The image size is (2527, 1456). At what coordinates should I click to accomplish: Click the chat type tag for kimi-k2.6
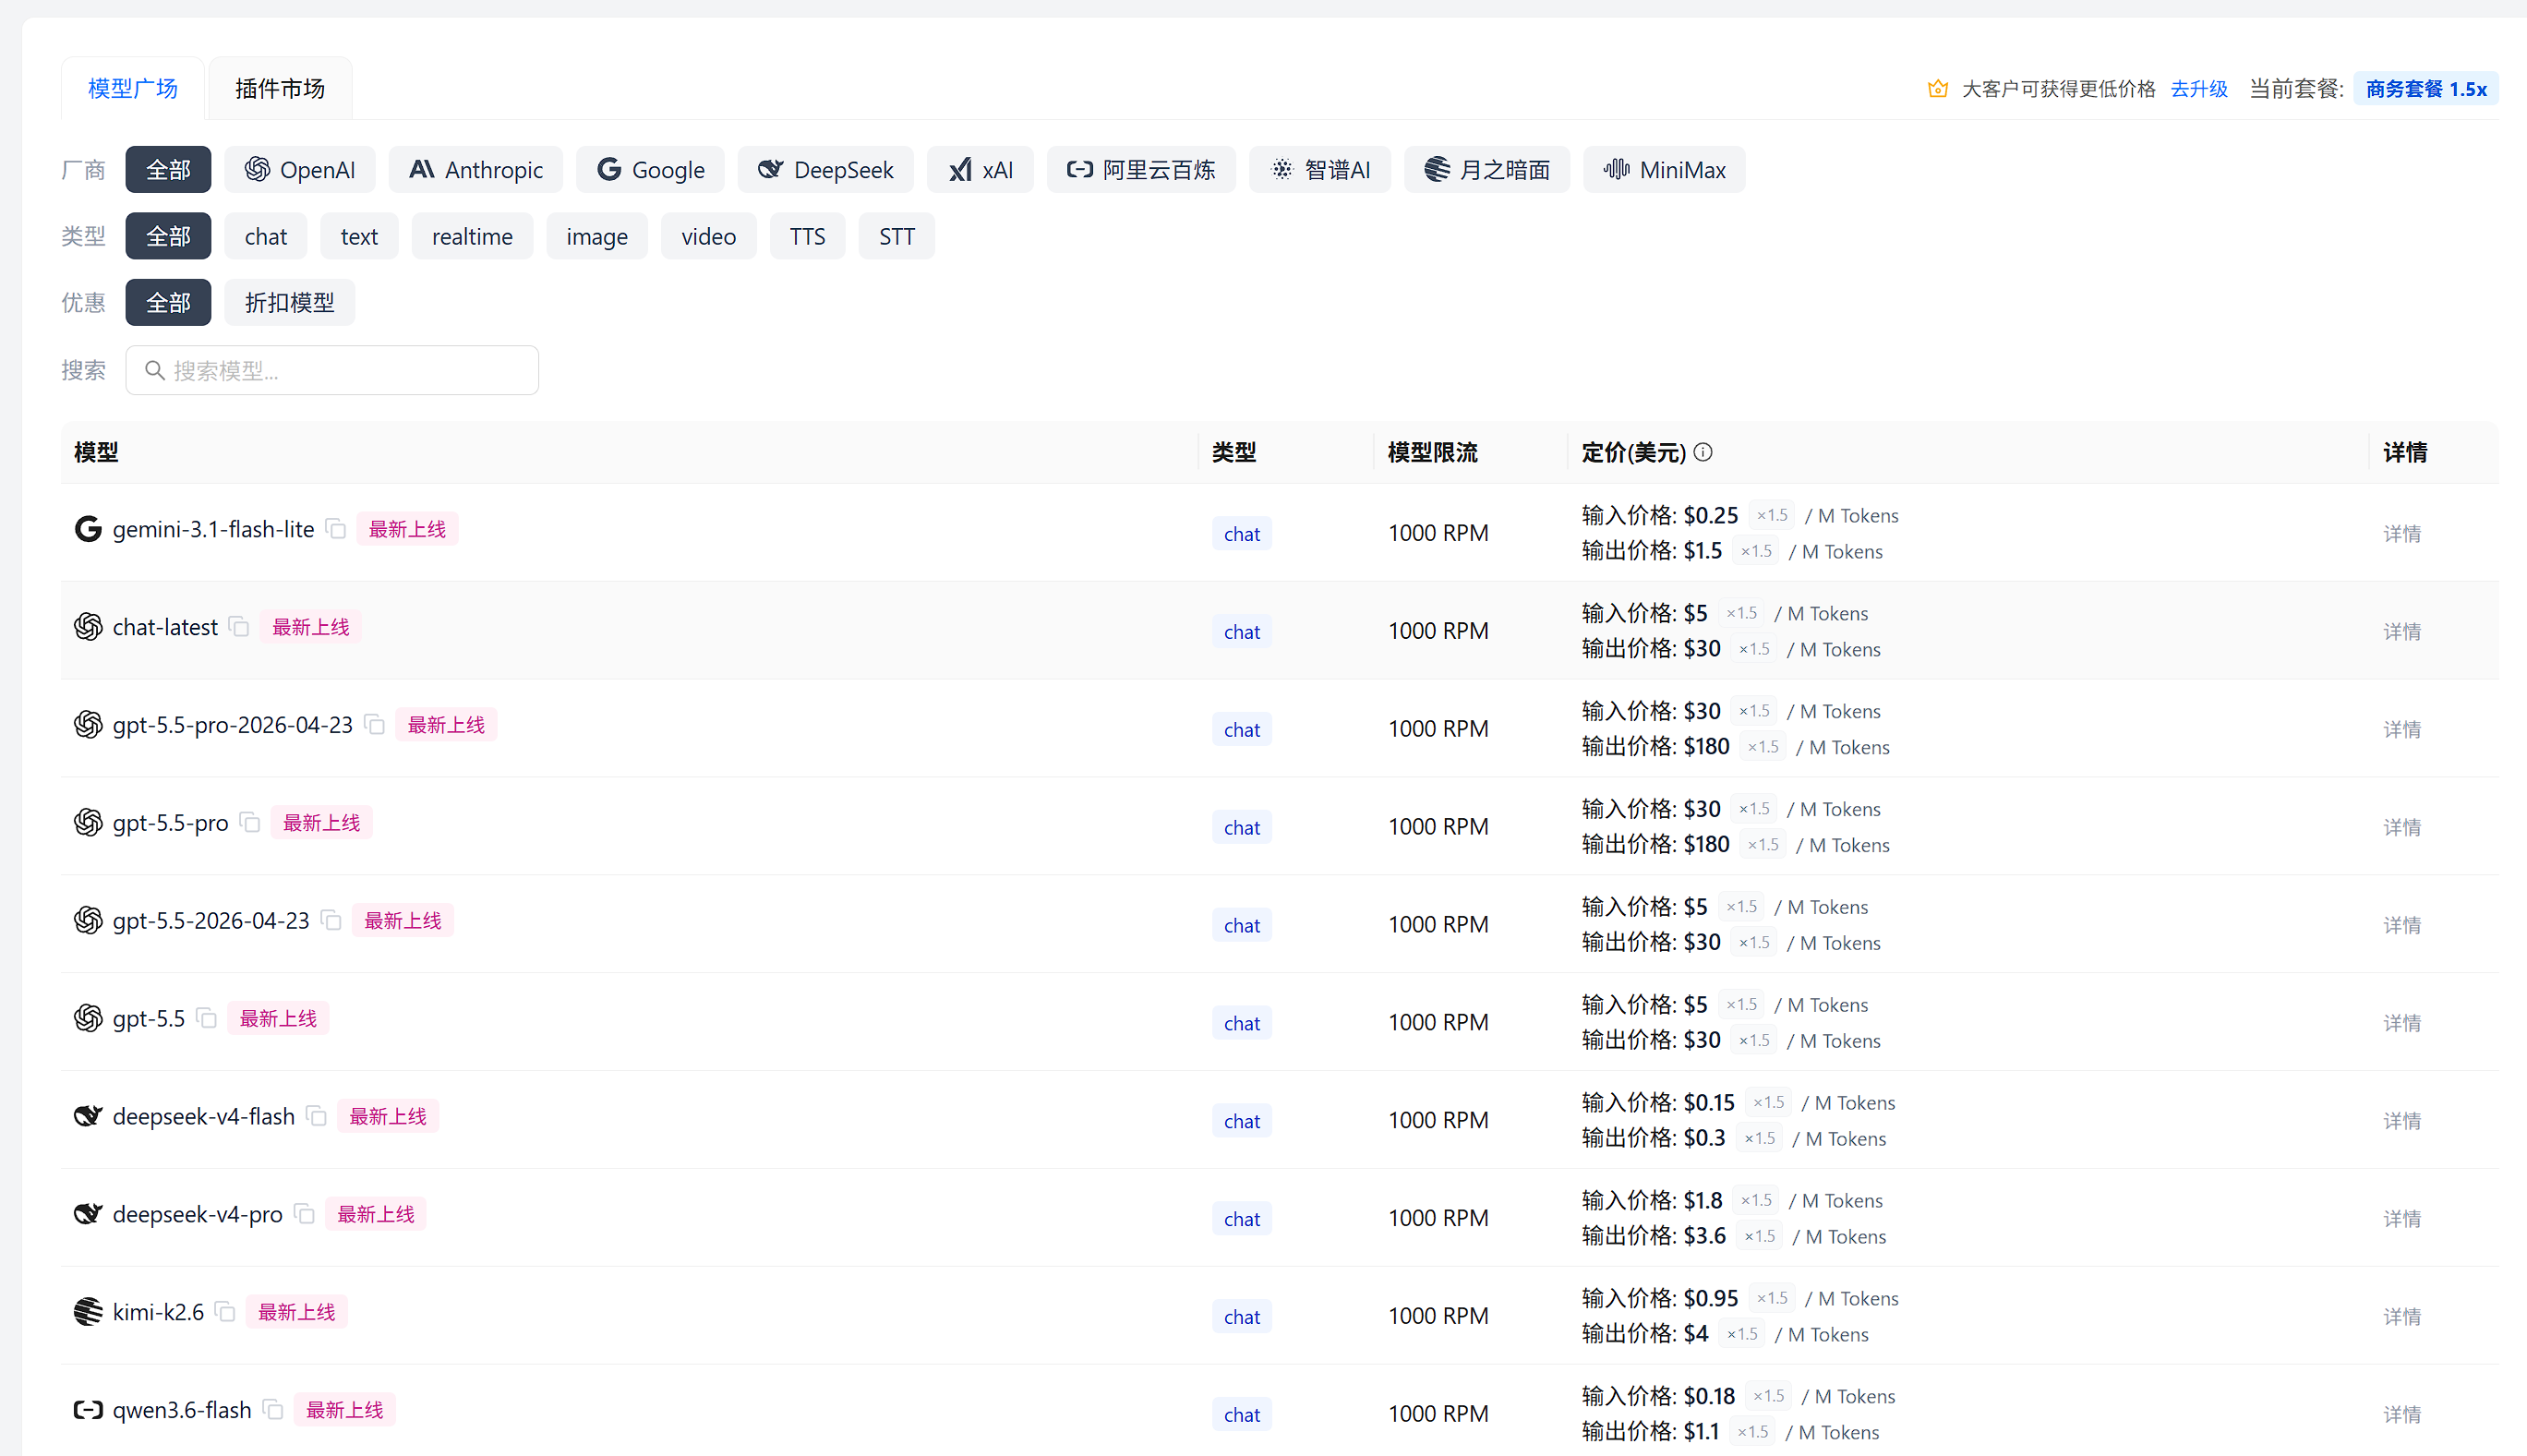point(1242,1317)
